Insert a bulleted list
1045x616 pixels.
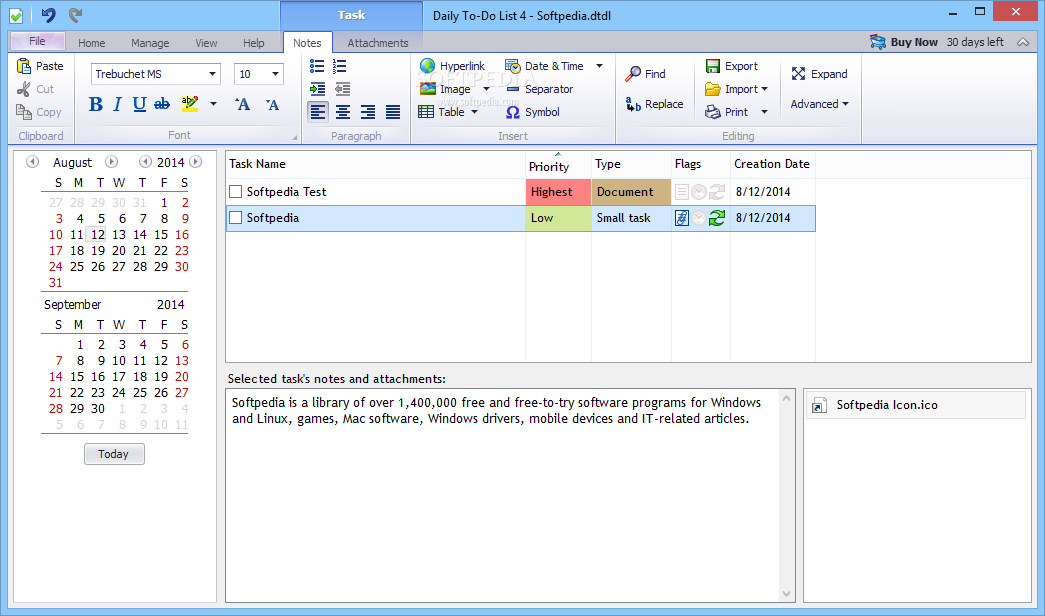pyautogui.click(x=317, y=66)
